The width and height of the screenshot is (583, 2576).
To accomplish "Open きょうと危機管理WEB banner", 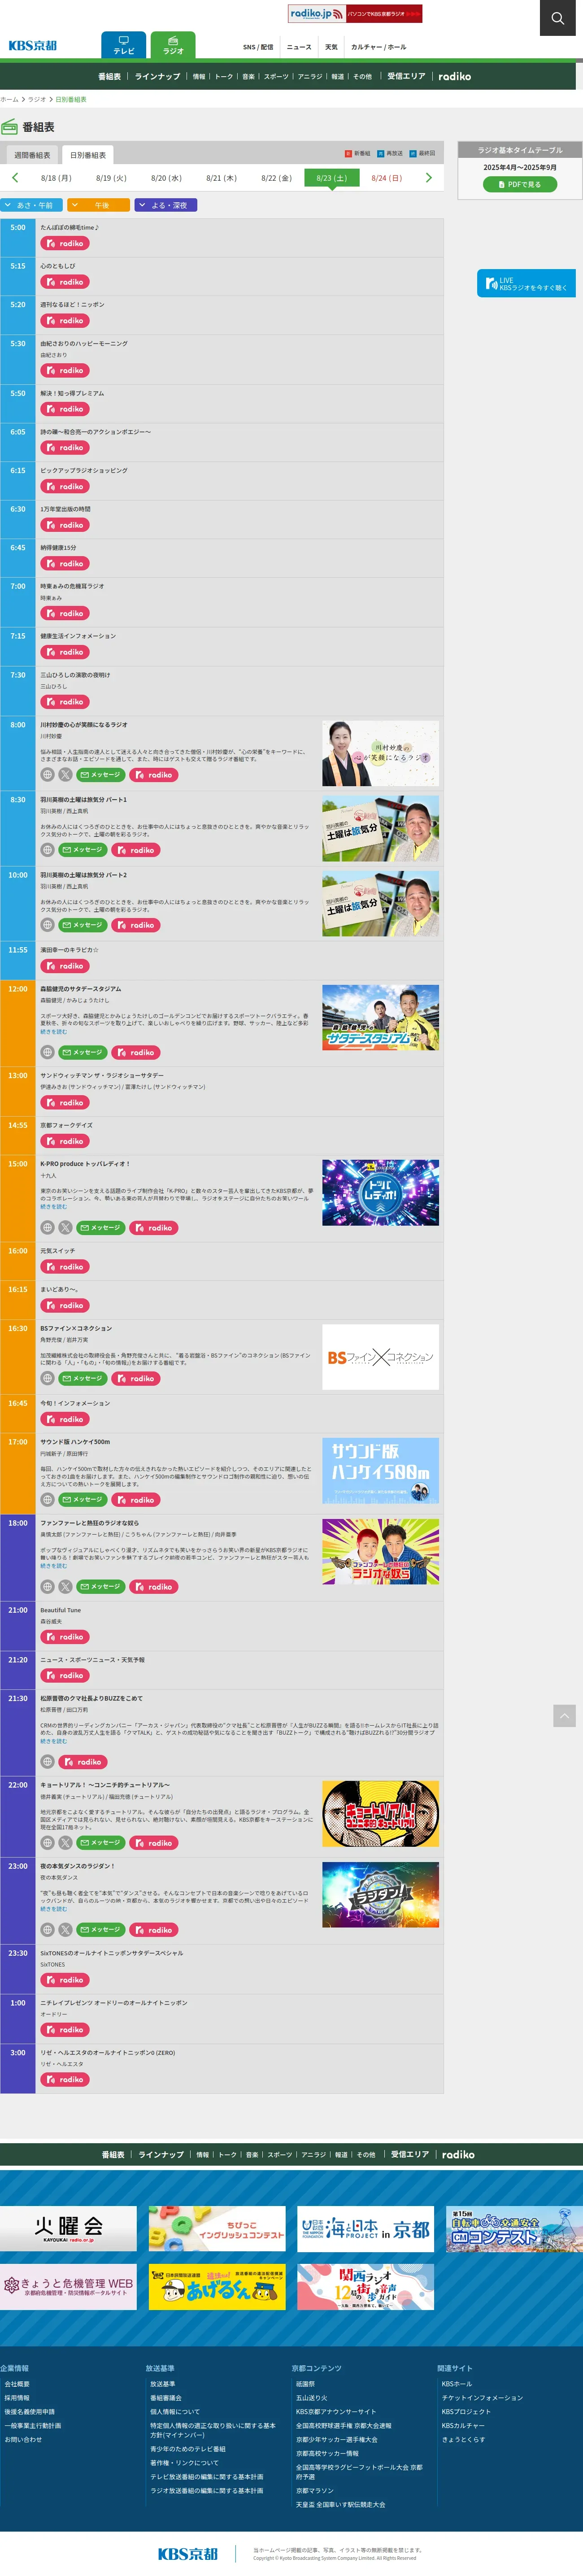I will click(x=68, y=2287).
